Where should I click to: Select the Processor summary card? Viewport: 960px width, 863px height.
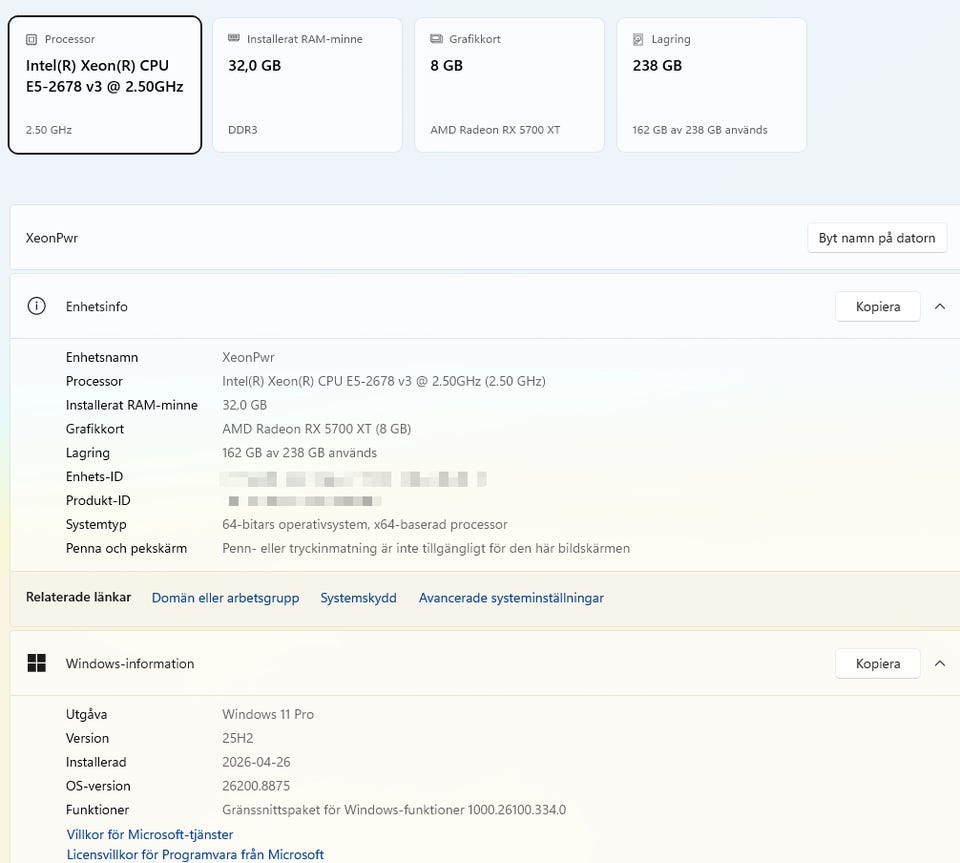click(105, 85)
